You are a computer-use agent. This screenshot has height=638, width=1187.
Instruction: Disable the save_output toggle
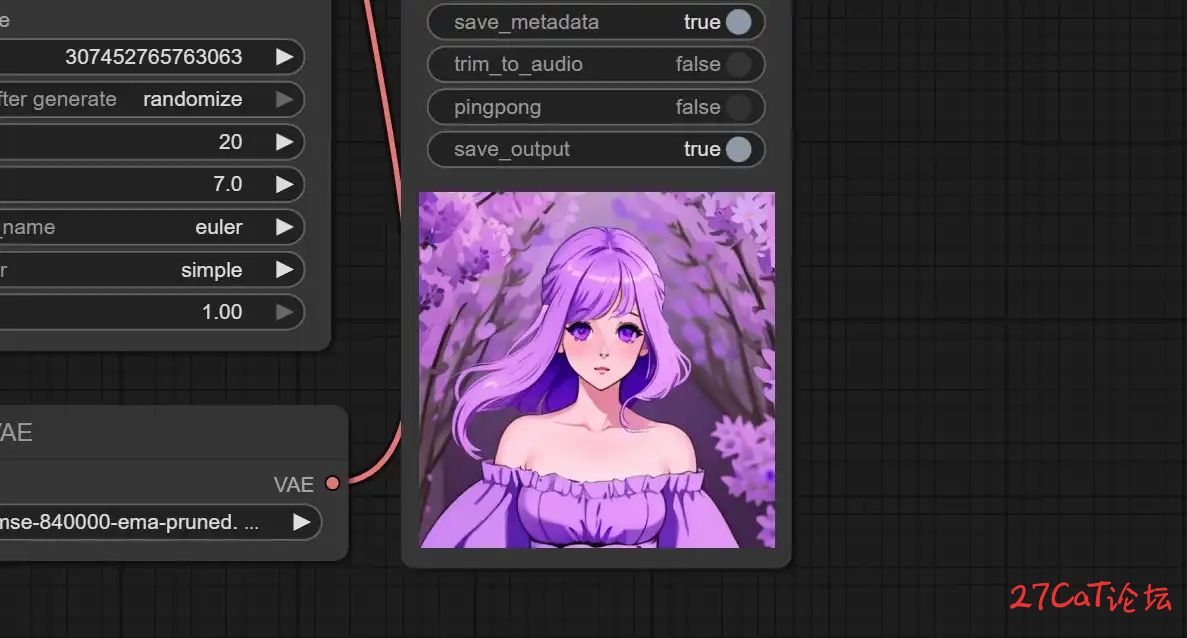point(738,150)
